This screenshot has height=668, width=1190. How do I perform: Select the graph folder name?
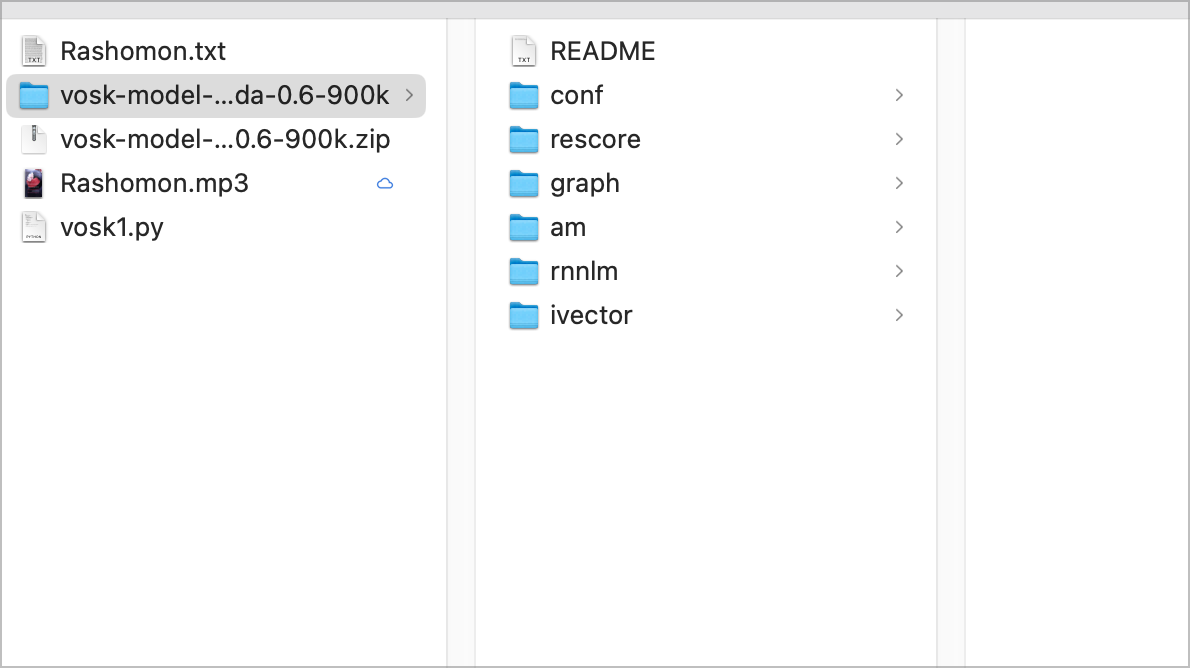[x=584, y=184]
